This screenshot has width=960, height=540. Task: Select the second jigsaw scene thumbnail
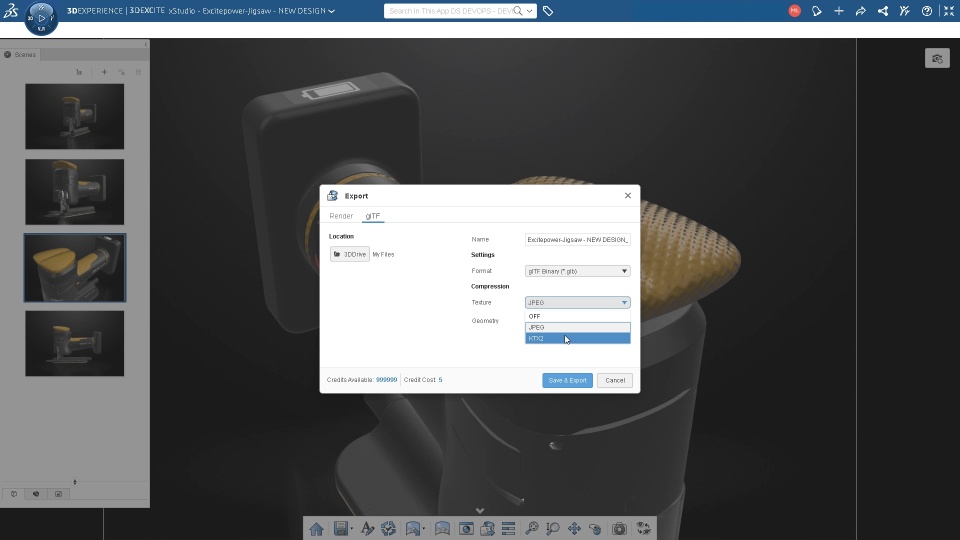[x=75, y=192]
